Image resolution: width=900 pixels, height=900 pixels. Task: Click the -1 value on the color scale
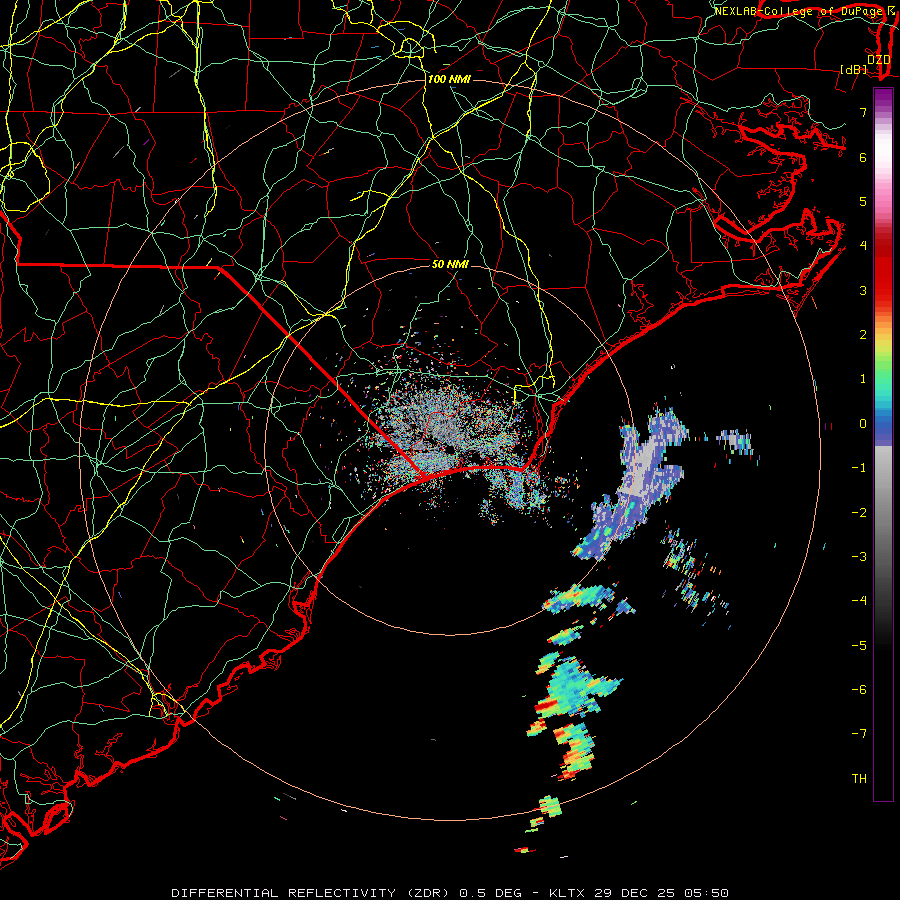pyautogui.click(x=859, y=468)
